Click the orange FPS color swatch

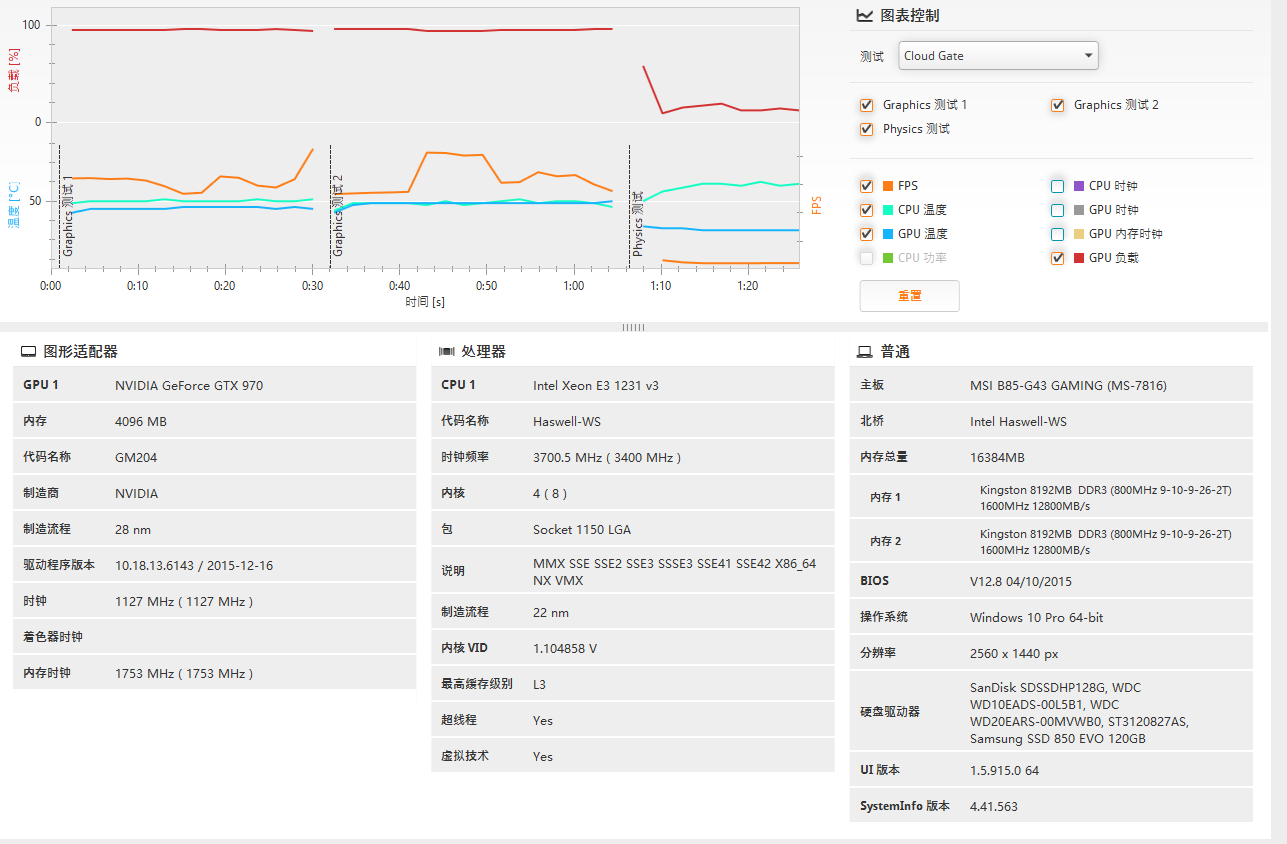click(x=887, y=186)
